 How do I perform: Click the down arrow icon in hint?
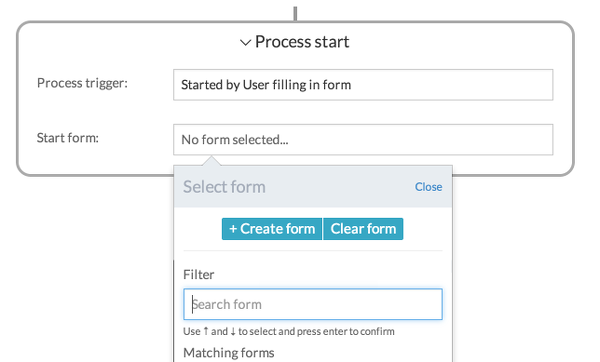(233, 331)
